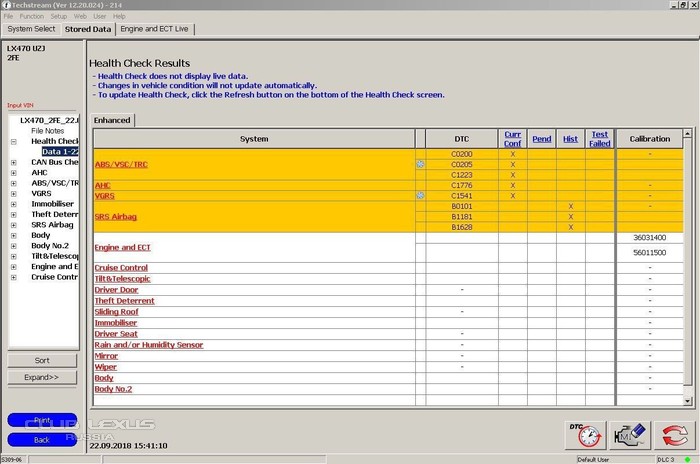Open the Driver Door link
The width and height of the screenshot is (700, 464).
point(116,290)
